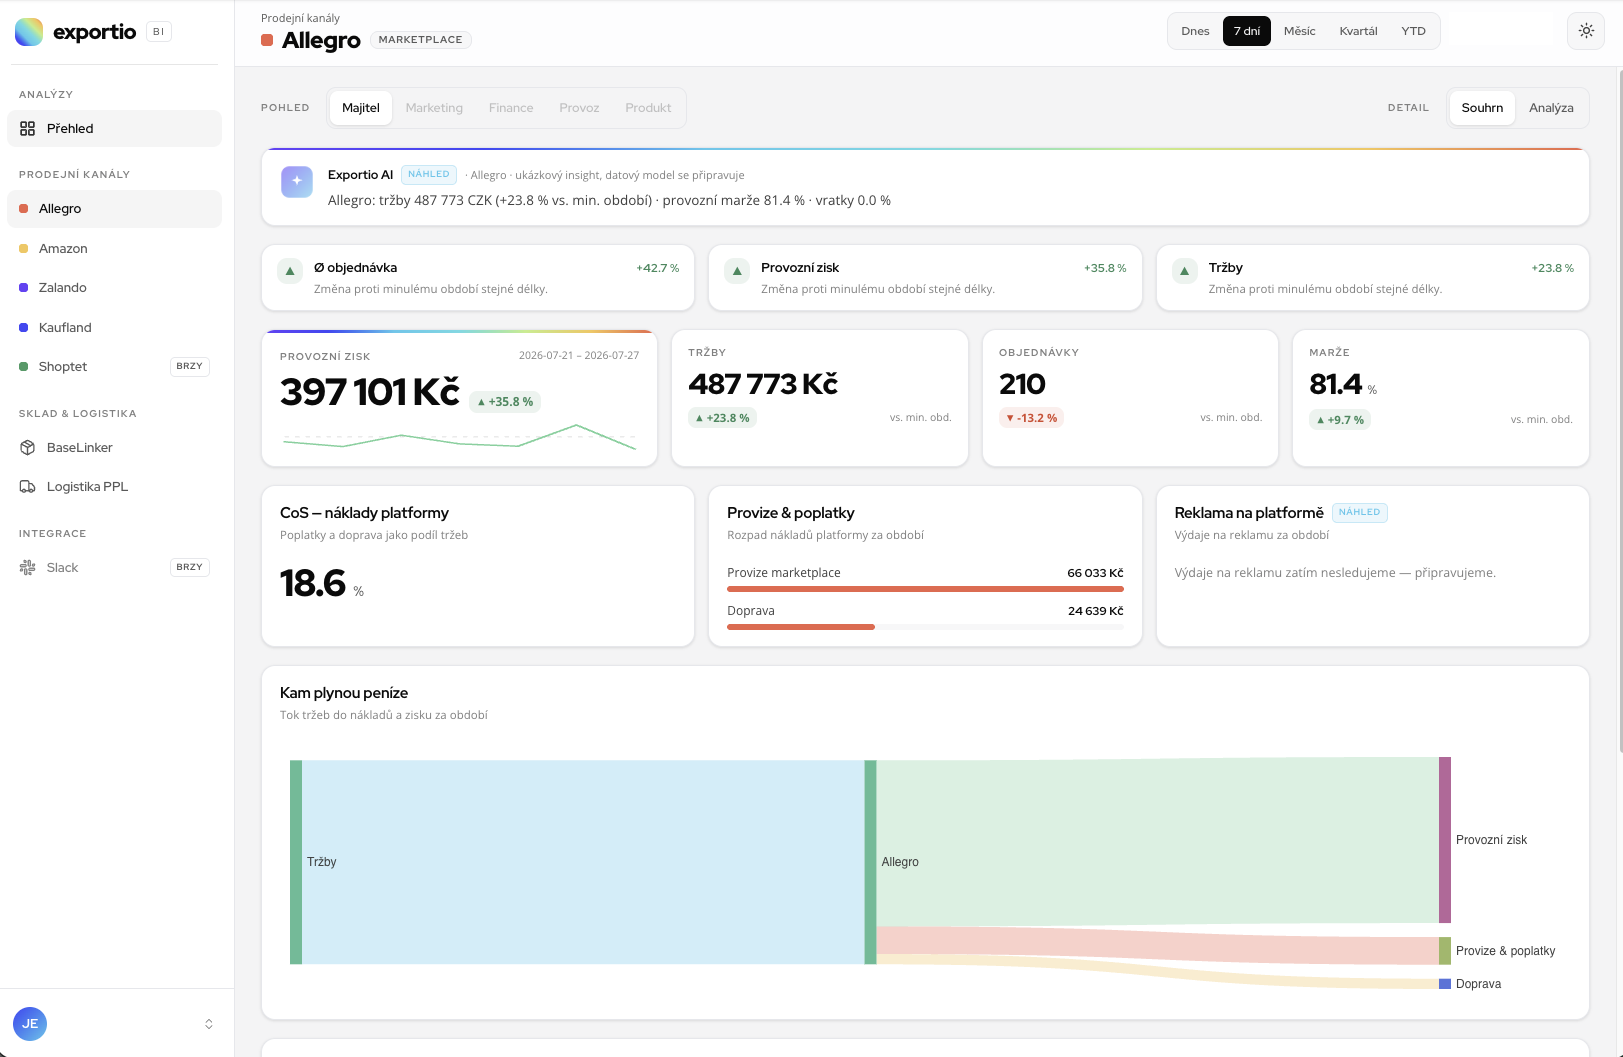Click the JE user avatar
Viewport: 1623px width, 1057px height.
tap(30, 1023)
